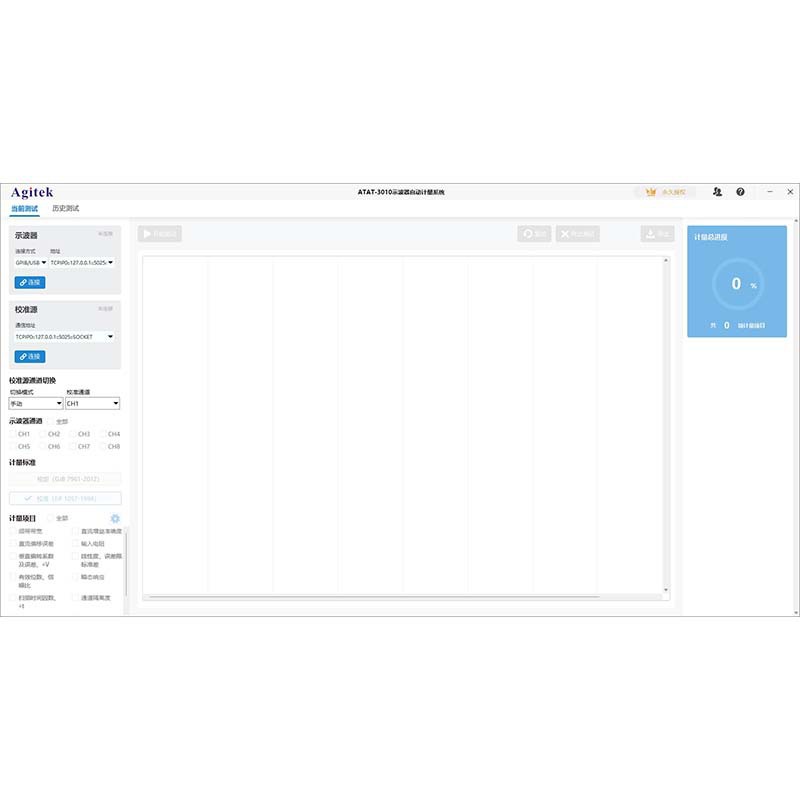Click the calibrator source 连接 button
Viewport: 800px width, 800px height.
point(30,357)
